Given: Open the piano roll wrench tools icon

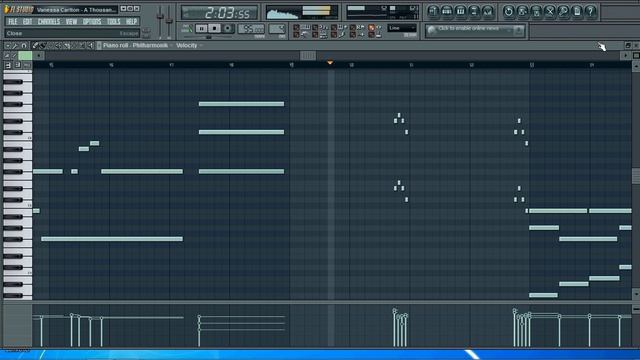Looking at the screenshot, I should click(16, 46).
